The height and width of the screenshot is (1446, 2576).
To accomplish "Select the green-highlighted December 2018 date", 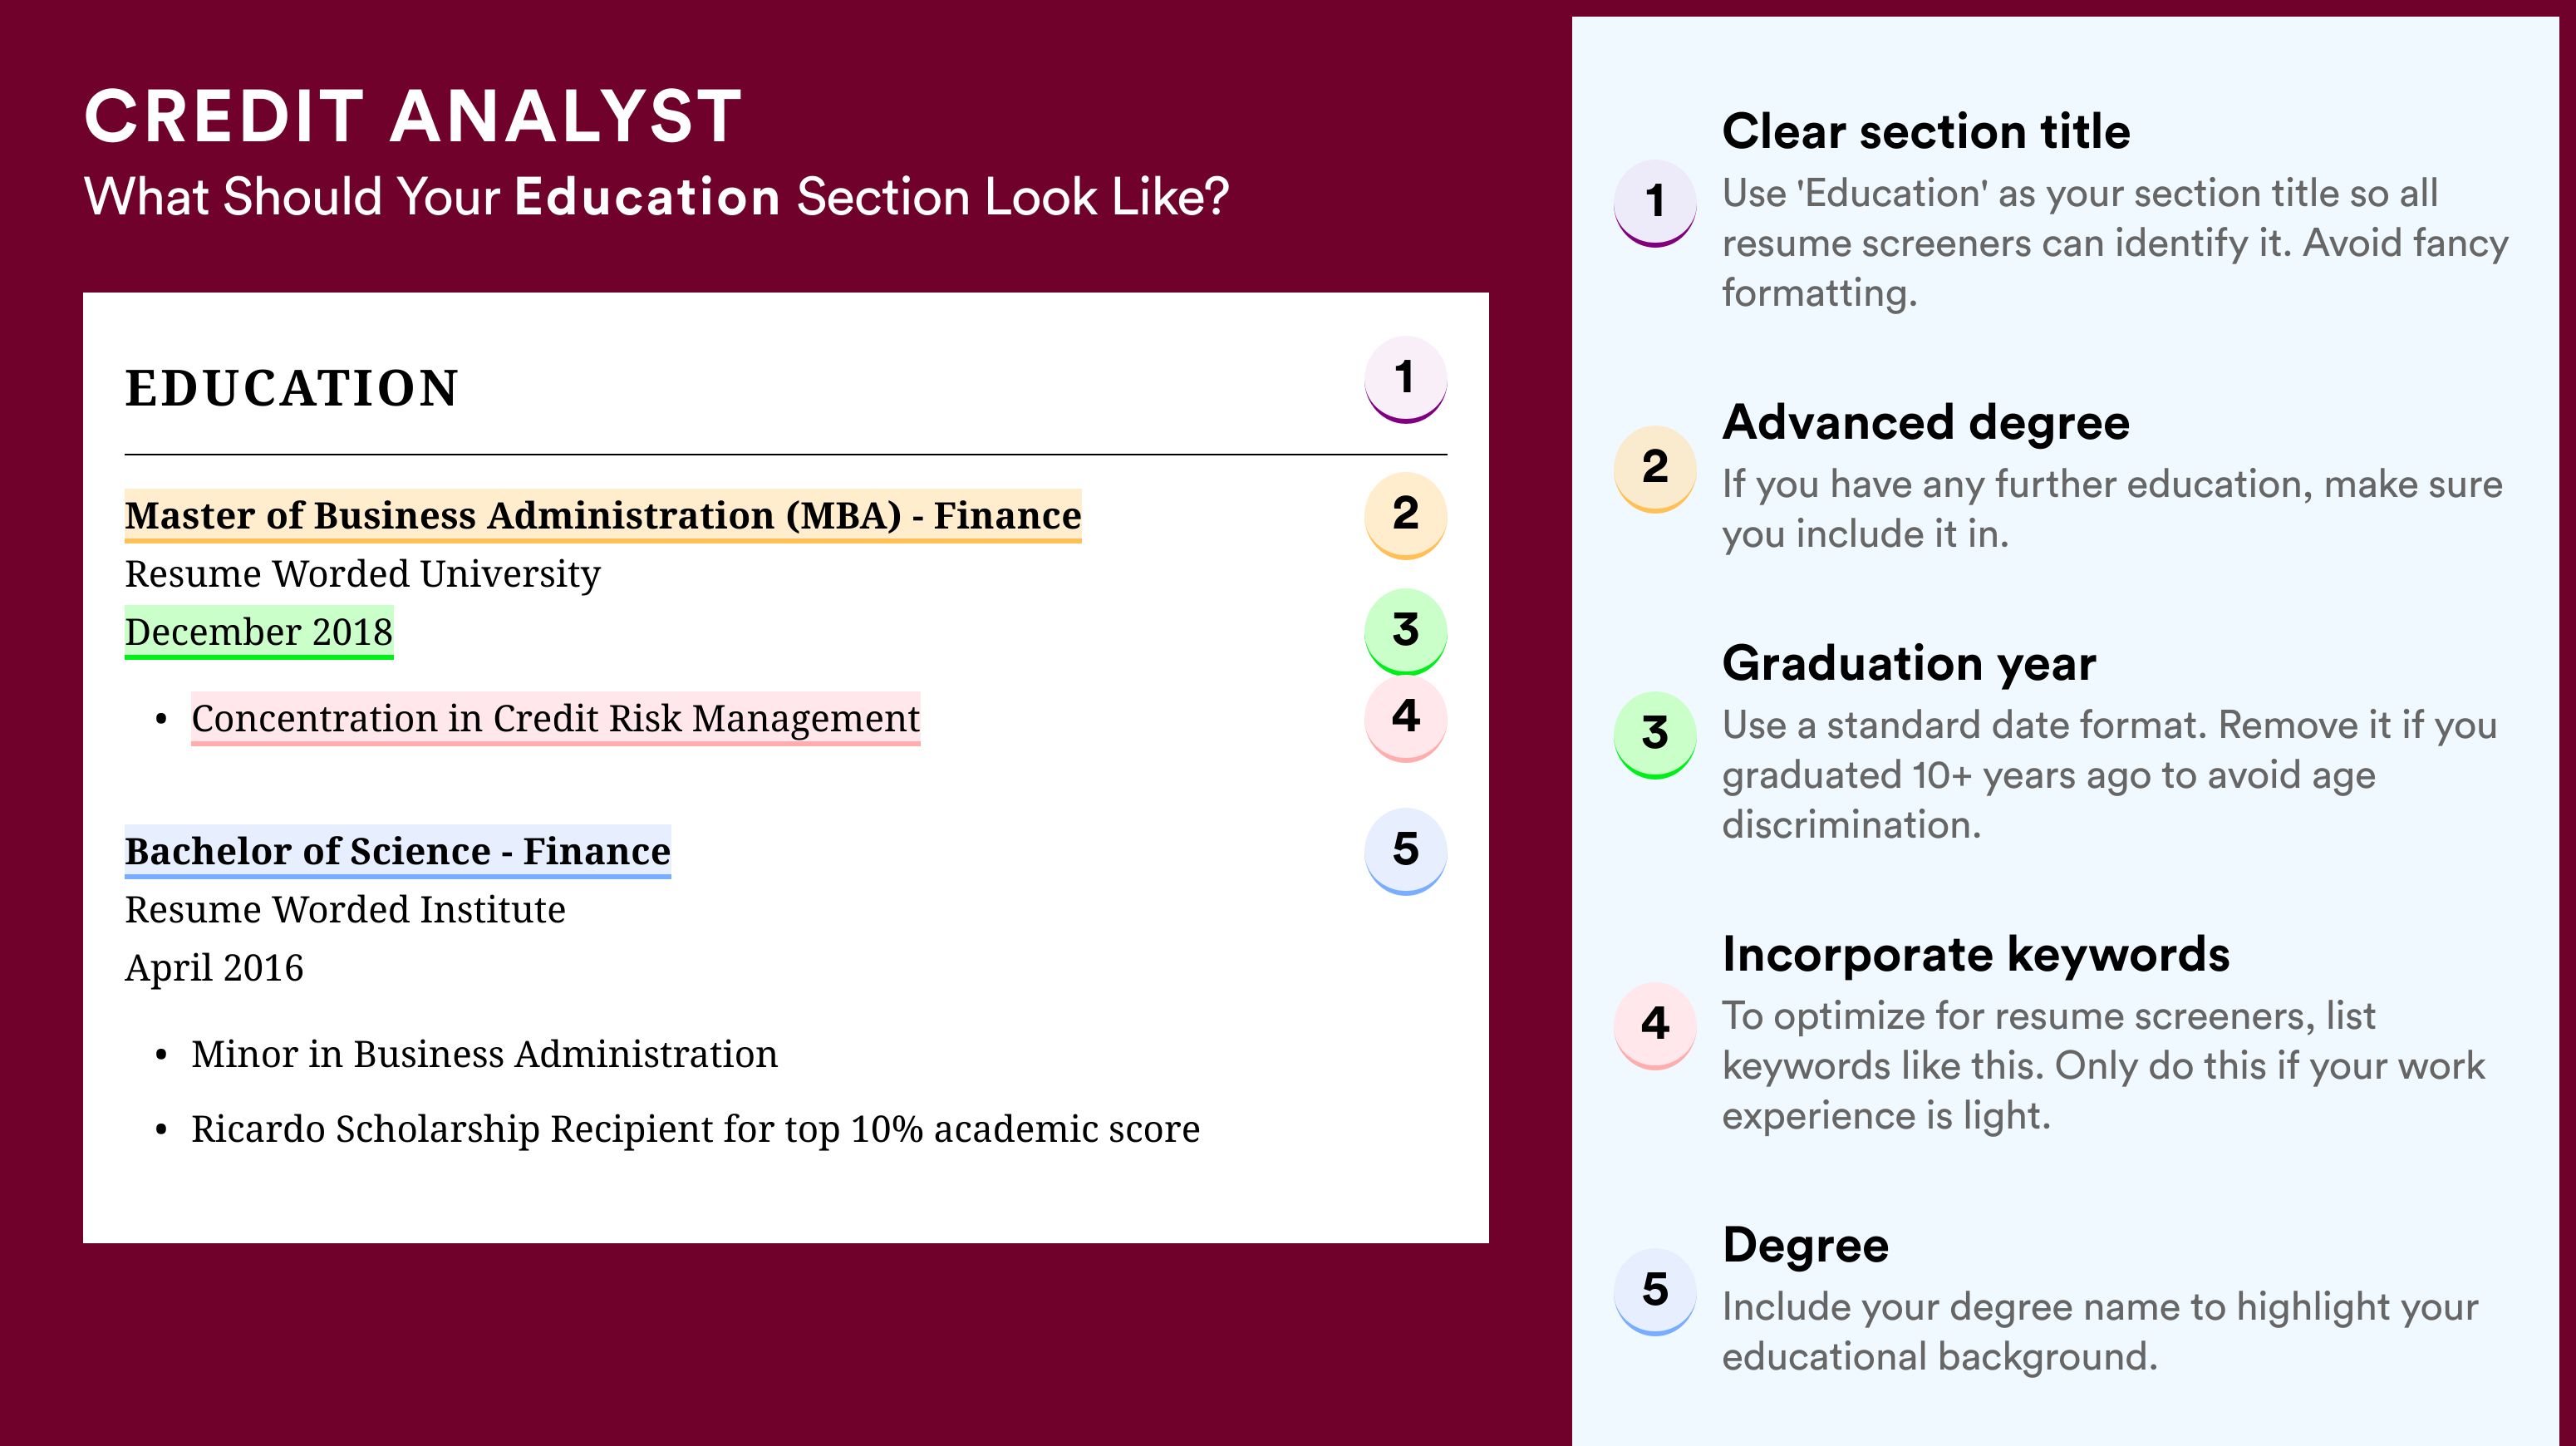I will pyautogui.click(x=259, y=632).
